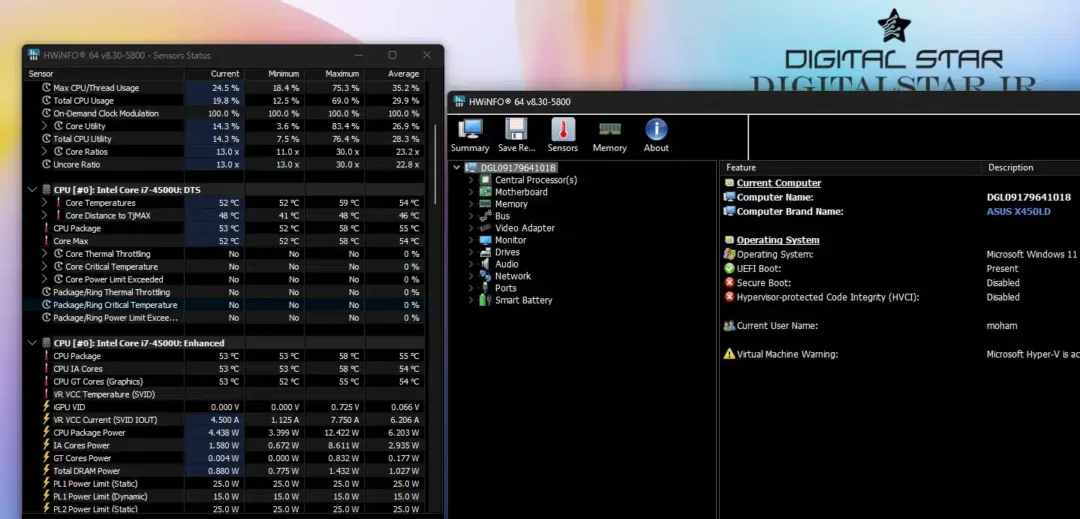Click the Memory module toolbar icon
1080x519 pixels.
[x=609, y=130]
